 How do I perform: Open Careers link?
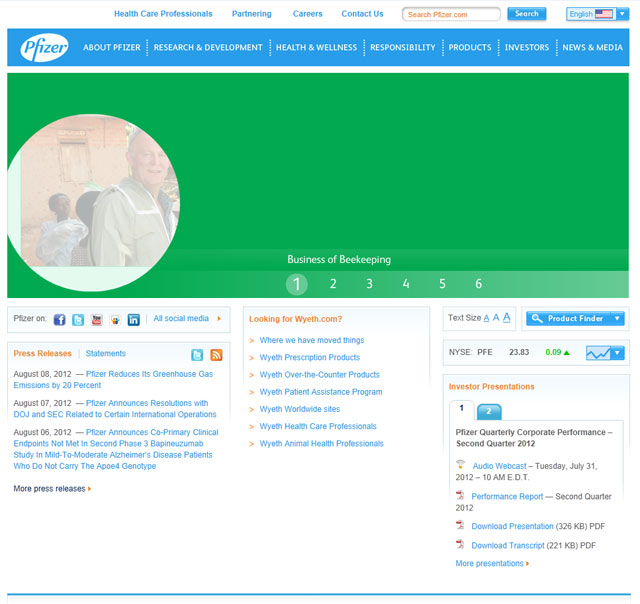(308, 14)
